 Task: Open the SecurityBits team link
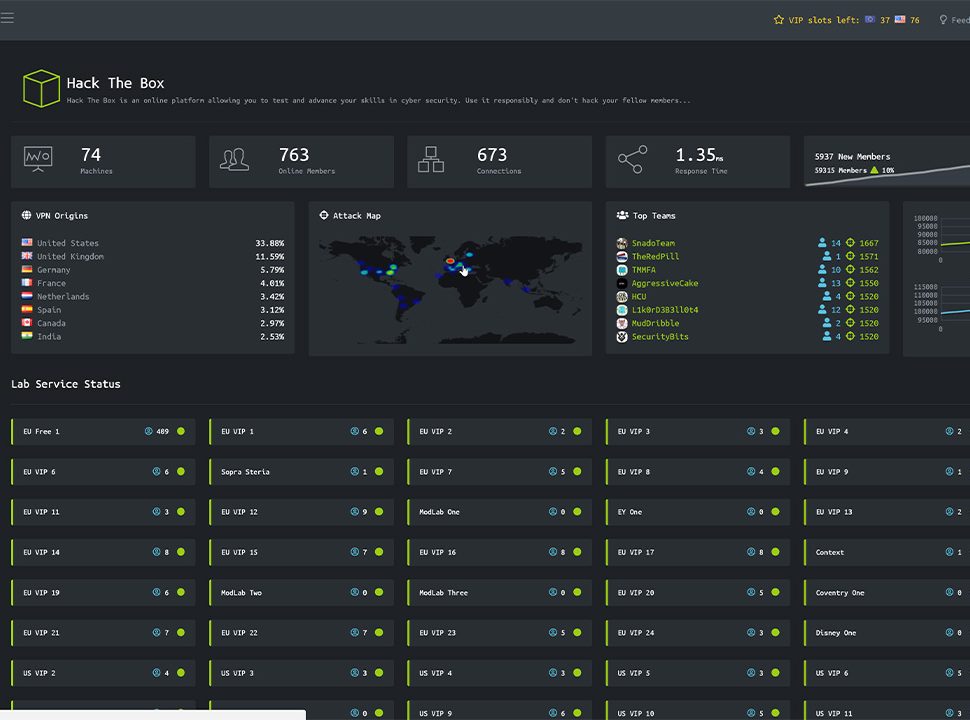[x=660, y=336]
